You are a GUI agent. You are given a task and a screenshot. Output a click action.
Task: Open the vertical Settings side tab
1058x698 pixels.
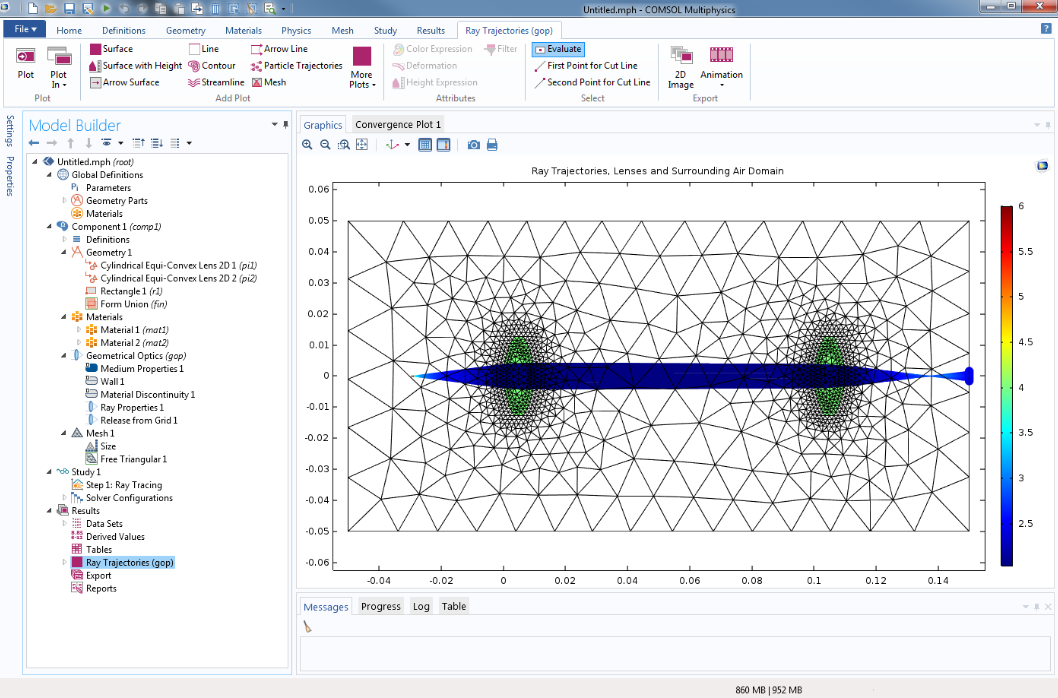(x=9, y=130)
